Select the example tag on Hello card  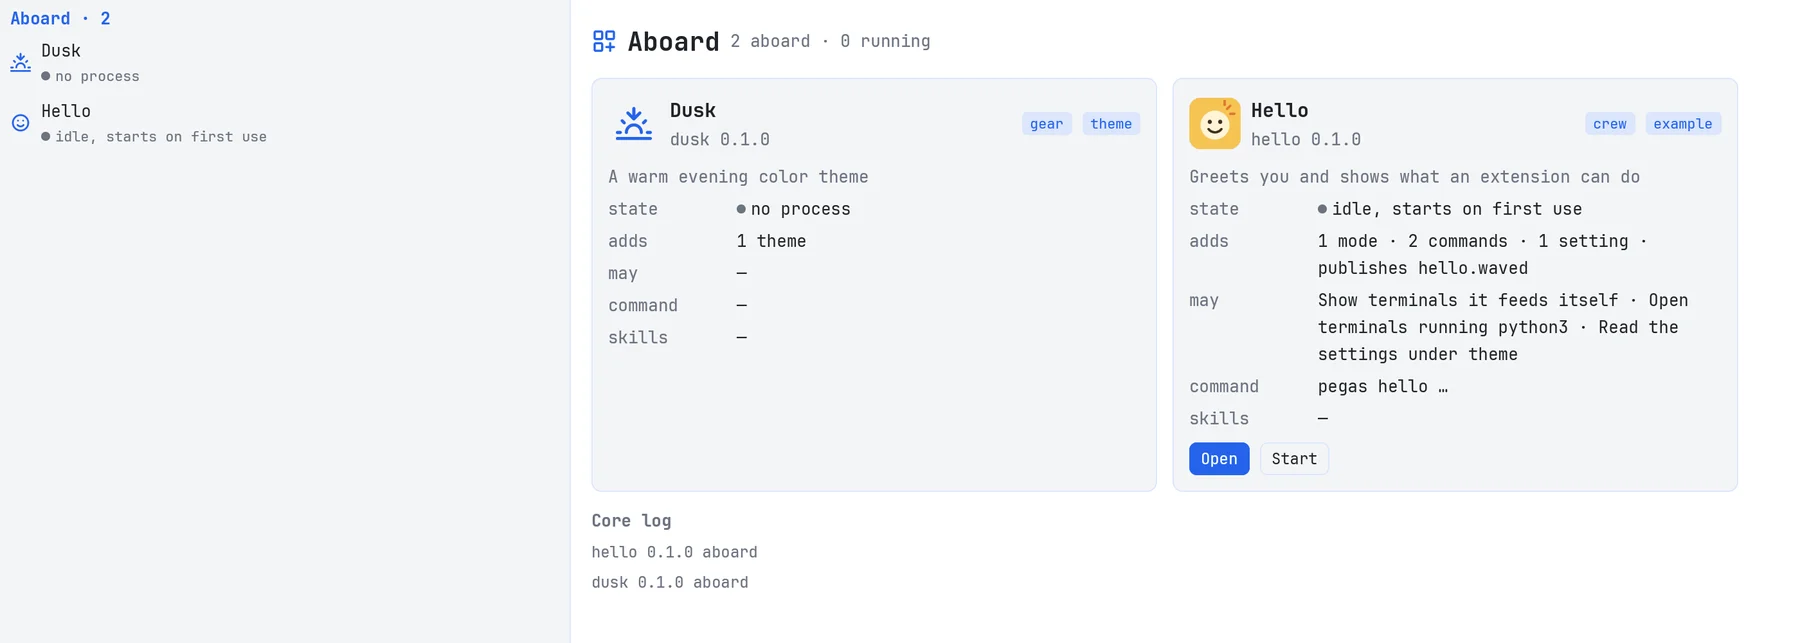click(x=1683, y=124)
